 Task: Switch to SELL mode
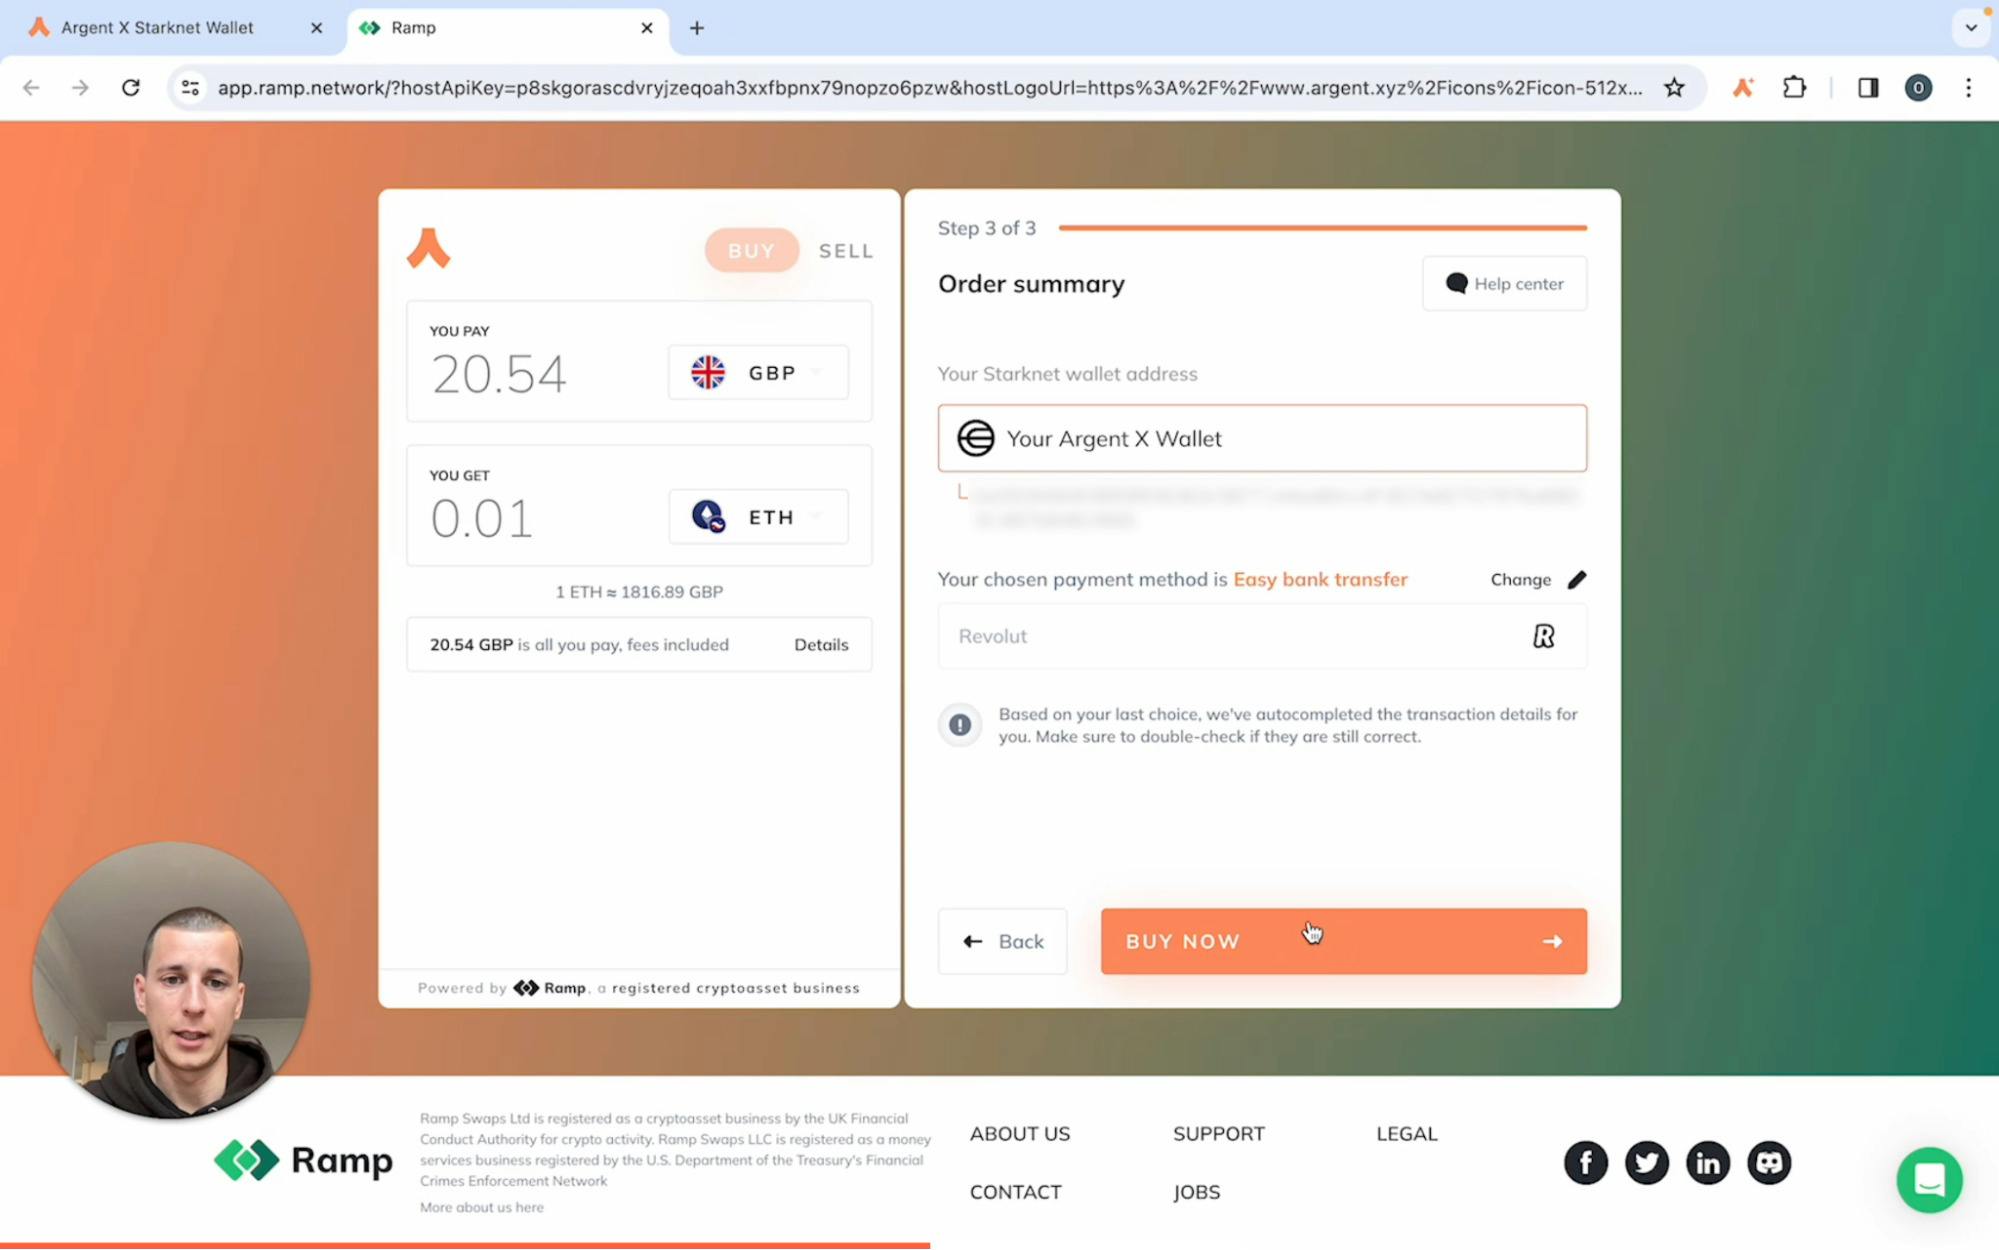[846, 250]
